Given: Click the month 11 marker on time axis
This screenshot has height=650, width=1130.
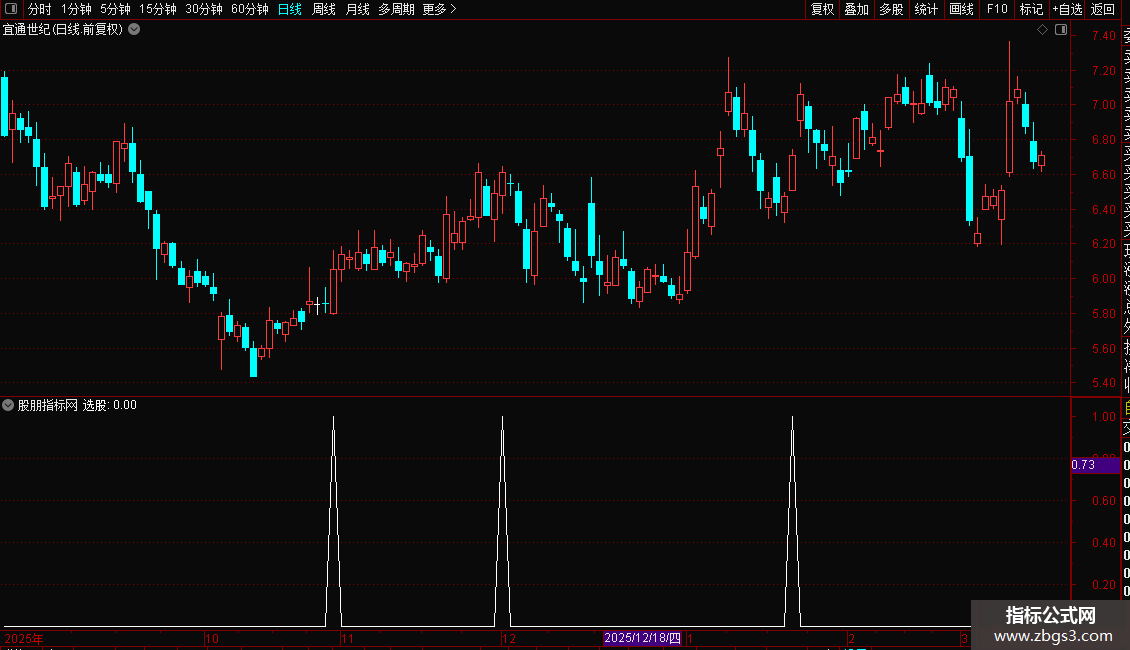Looking at the screenshot, I should click(347, 638).
